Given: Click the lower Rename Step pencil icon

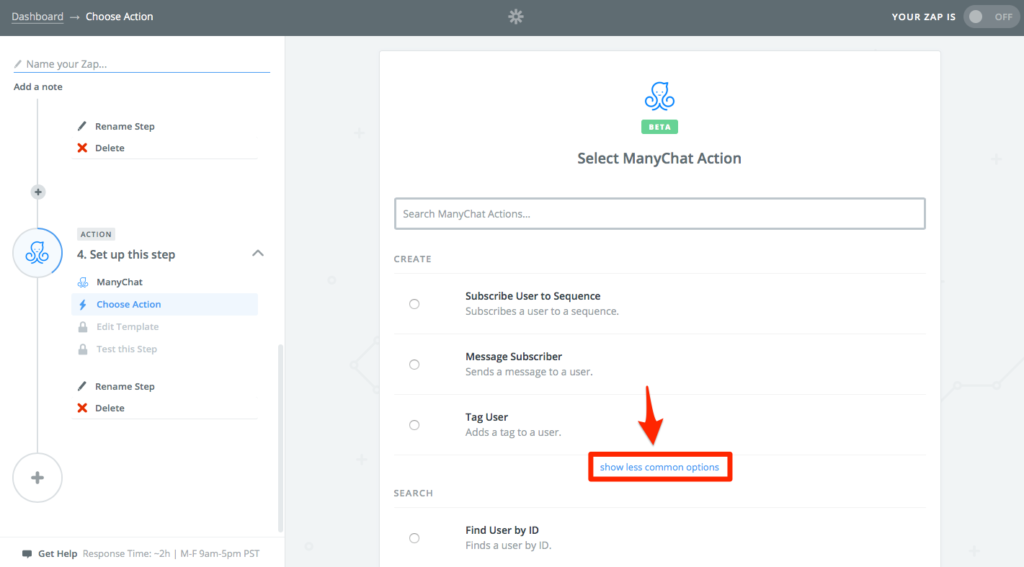Looking at the screenshot, I should click(82, 386).
